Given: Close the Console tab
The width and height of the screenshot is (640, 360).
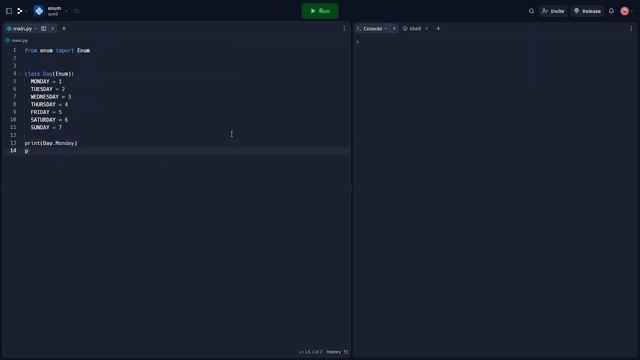Looking at the screenshot, I should coord(394,29).
